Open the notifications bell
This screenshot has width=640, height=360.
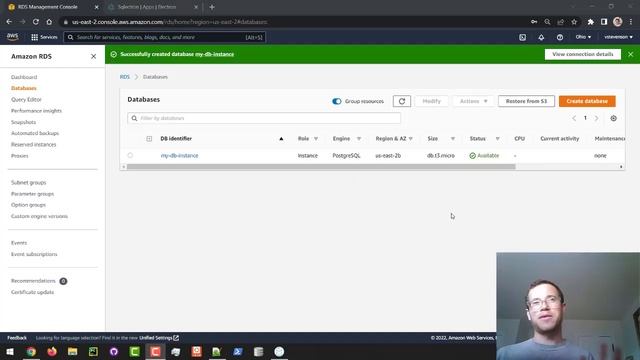(x=541, y=37)
